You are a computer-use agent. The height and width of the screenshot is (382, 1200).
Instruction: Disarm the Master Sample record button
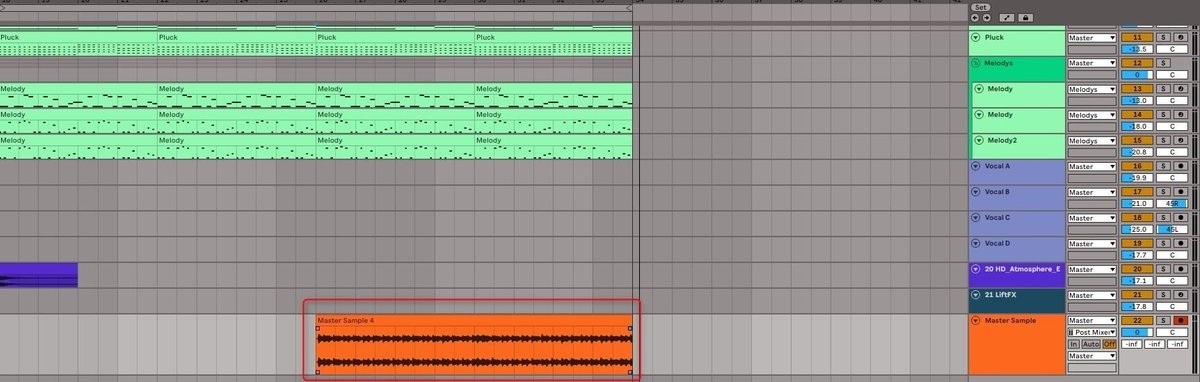(x=1181, y=321)
